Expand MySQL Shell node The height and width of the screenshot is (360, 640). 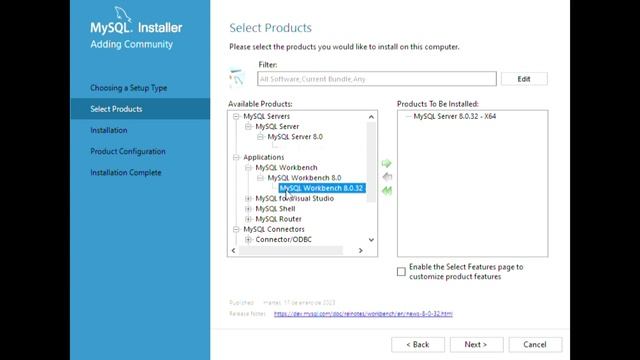pos(248,209)
